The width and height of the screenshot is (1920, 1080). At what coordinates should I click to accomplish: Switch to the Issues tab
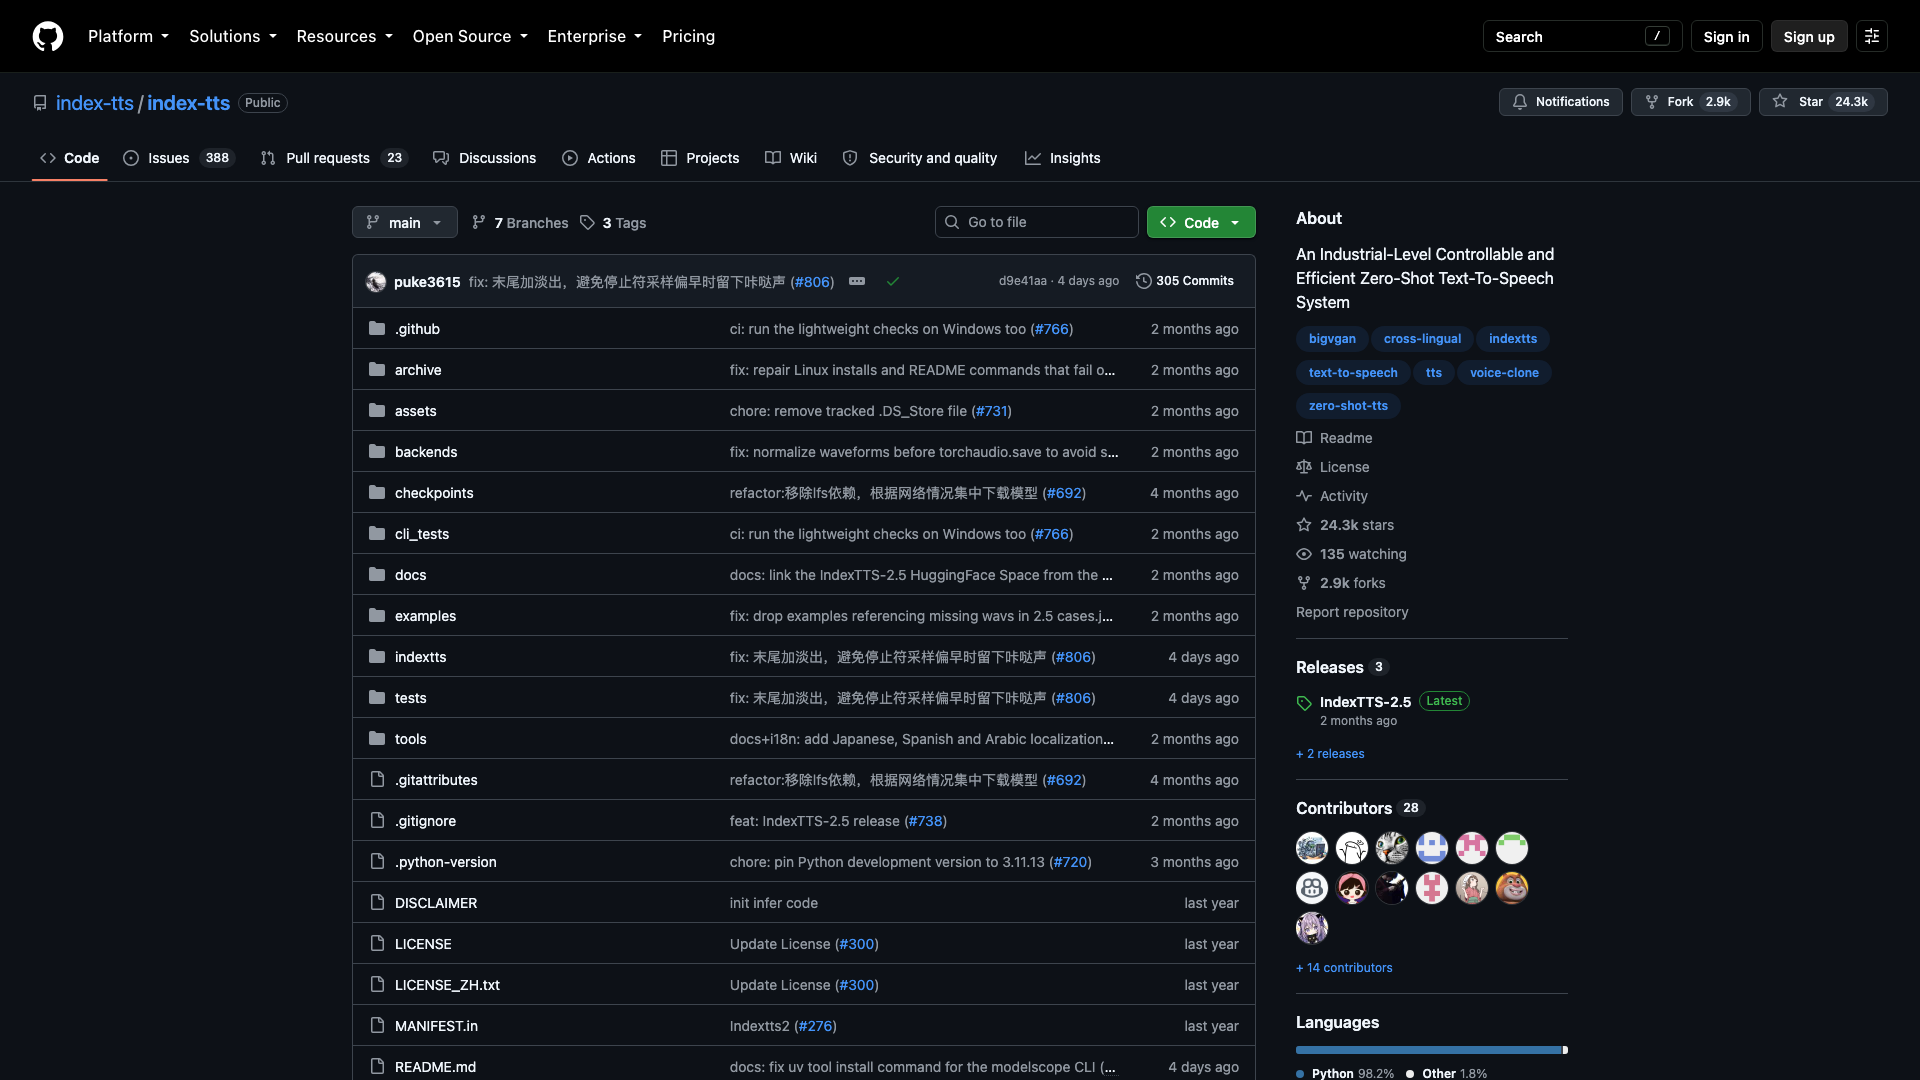[x=179, y=158]
